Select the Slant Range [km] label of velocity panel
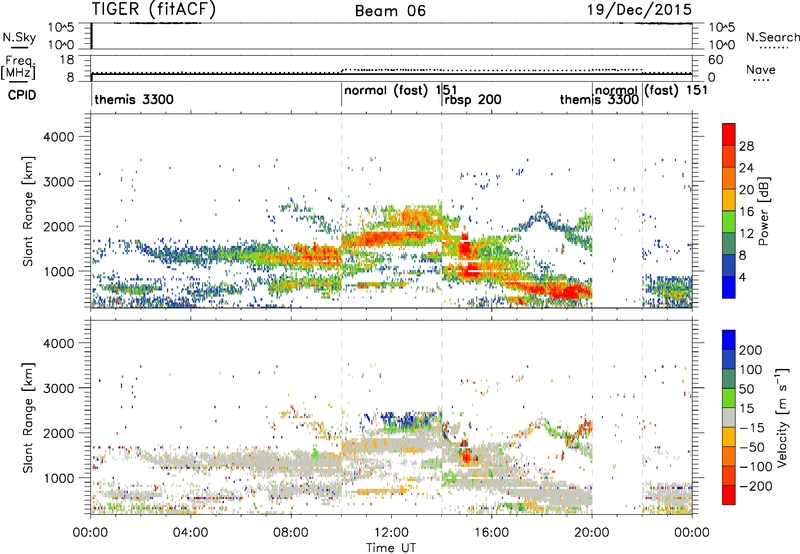 28,417
